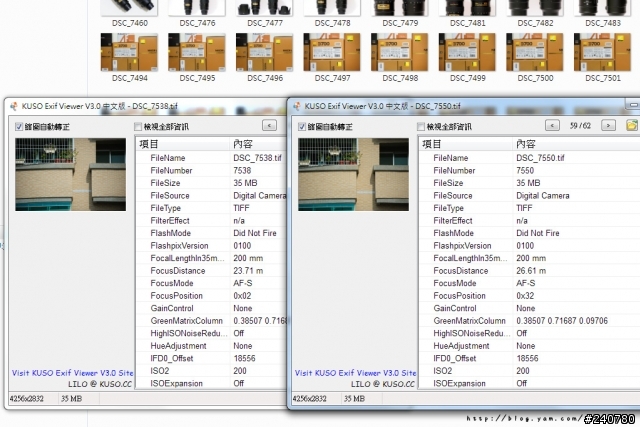The width and height of the screenshot is (640, 427).
Task: Click building preview image in DSC_7550 window
Action: (x=353, y=174)
